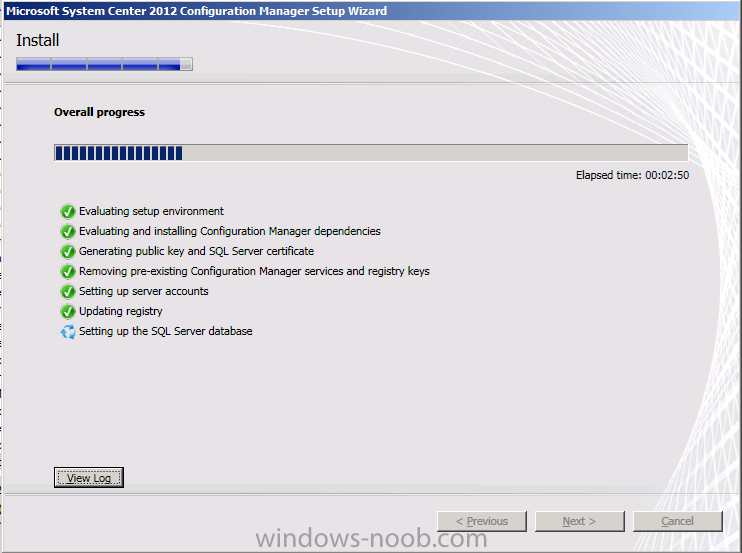
Task: Click the in-progress icon for SQL Server database
Action: (68, 332)
